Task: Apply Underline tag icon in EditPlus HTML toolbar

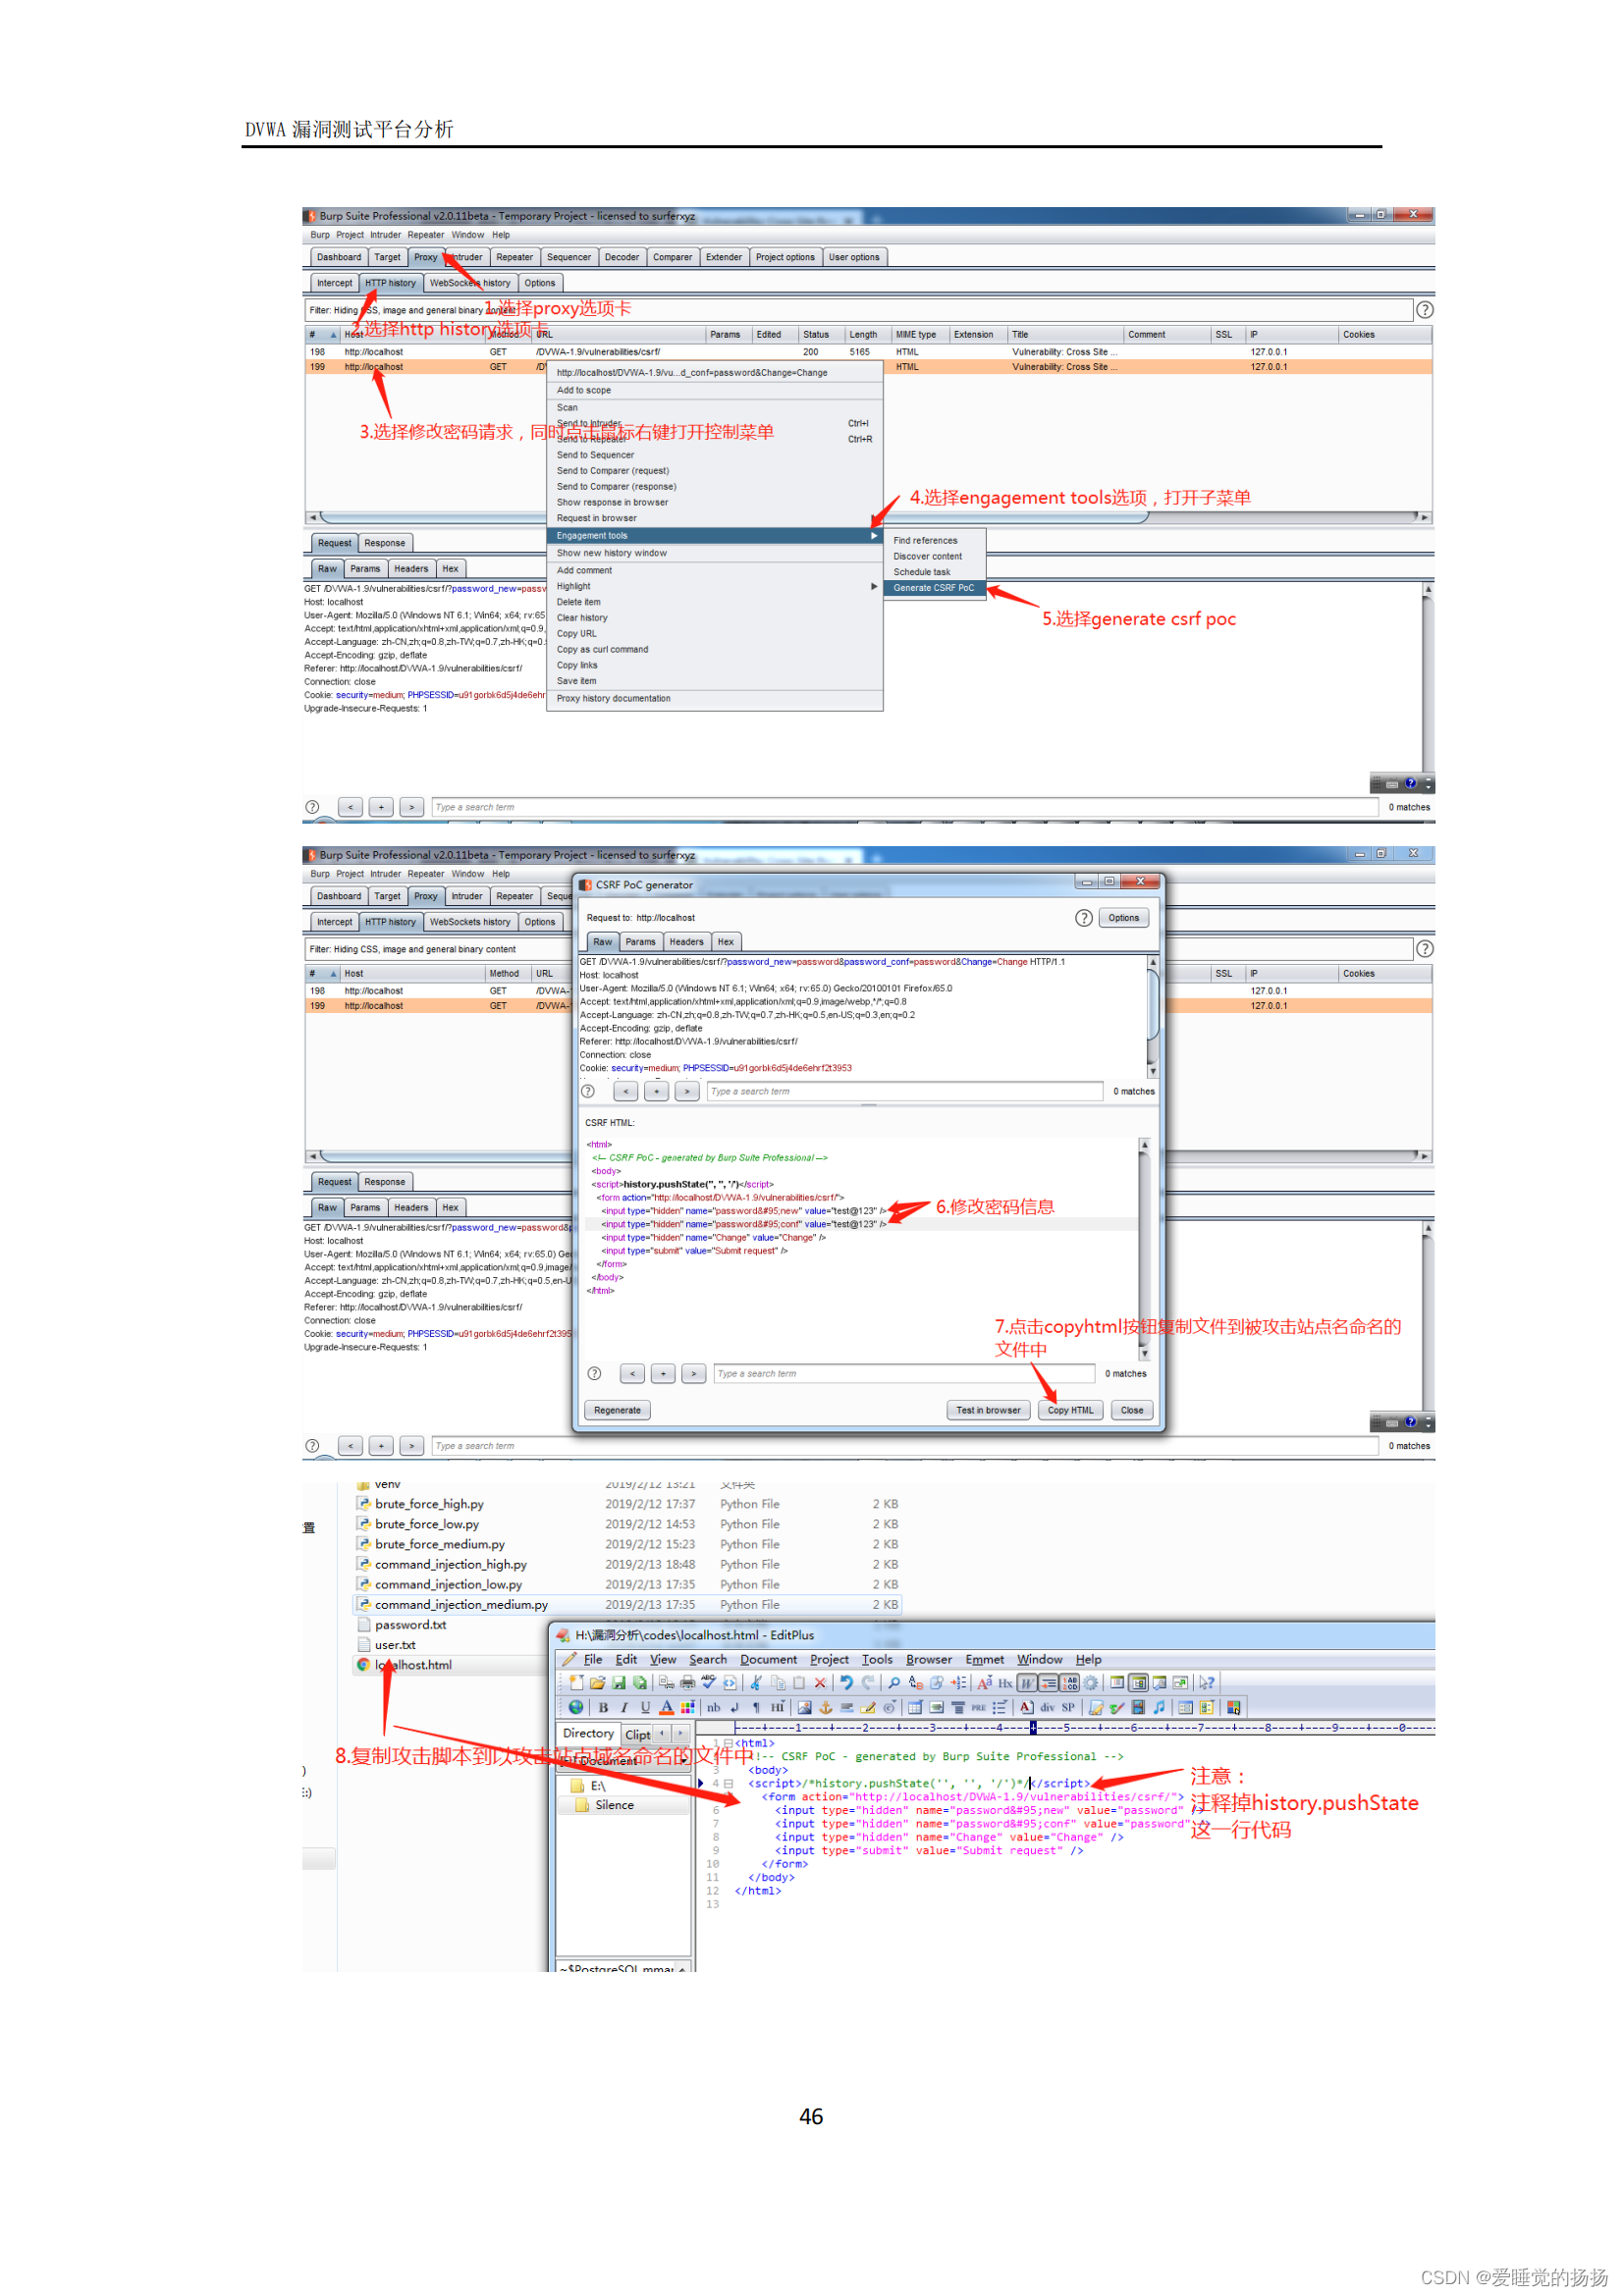Action: [645, 1707]
